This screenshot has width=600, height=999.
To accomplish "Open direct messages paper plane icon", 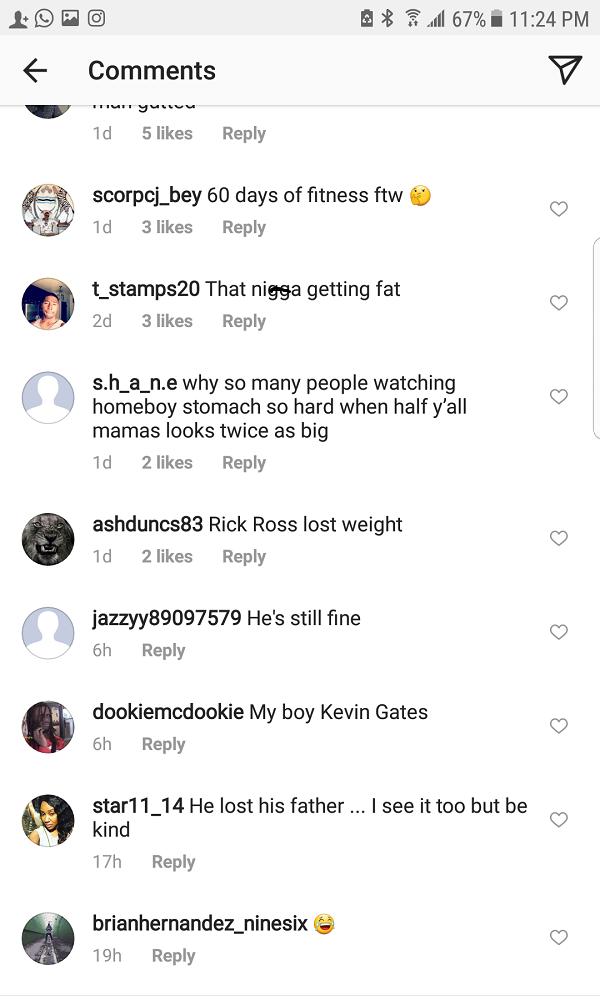I will click(564, 69).
